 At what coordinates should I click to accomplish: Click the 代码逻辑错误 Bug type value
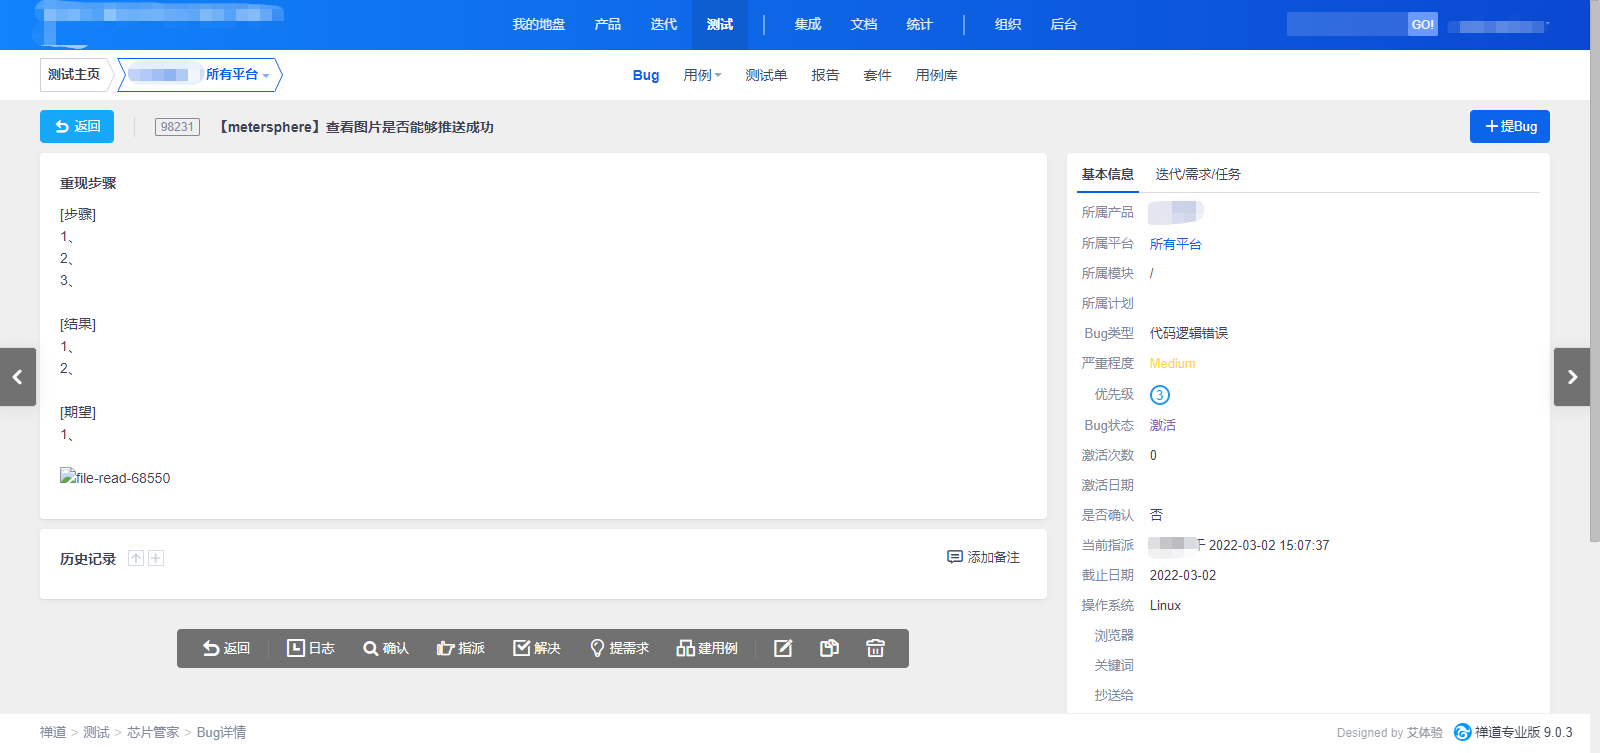pos(1188,333)
